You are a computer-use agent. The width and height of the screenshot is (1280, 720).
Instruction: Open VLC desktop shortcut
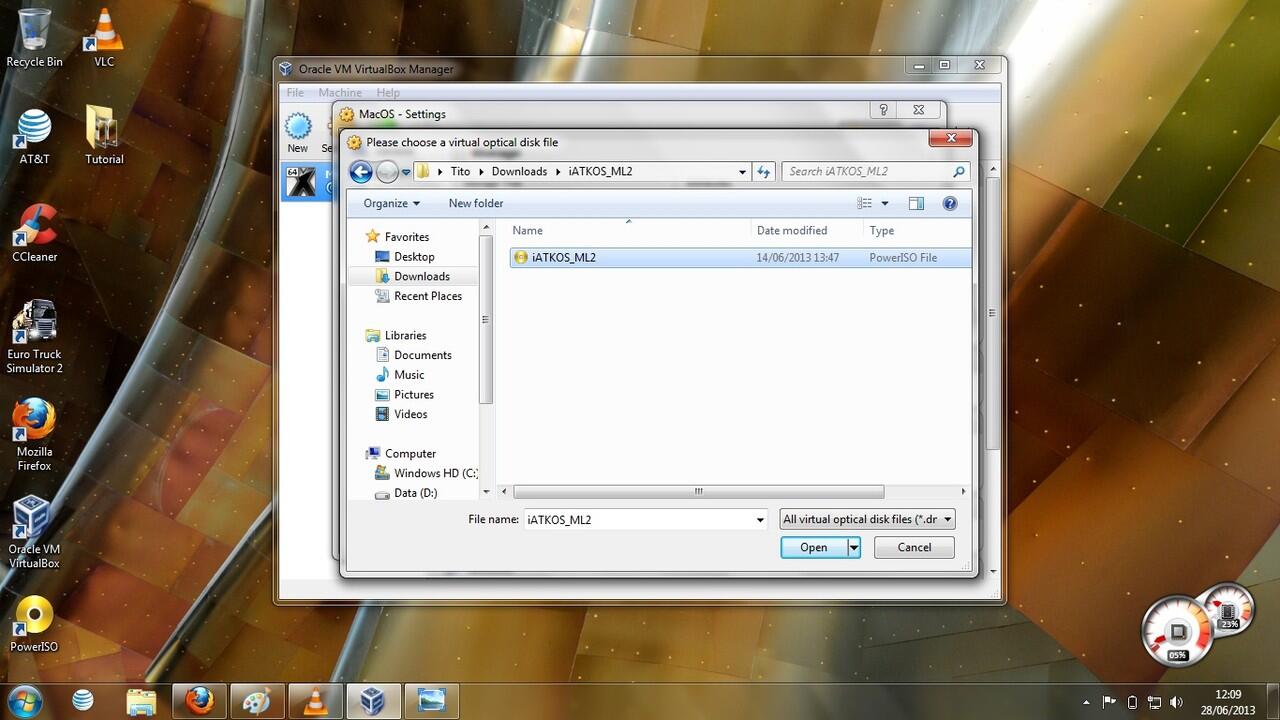[104, 38]
